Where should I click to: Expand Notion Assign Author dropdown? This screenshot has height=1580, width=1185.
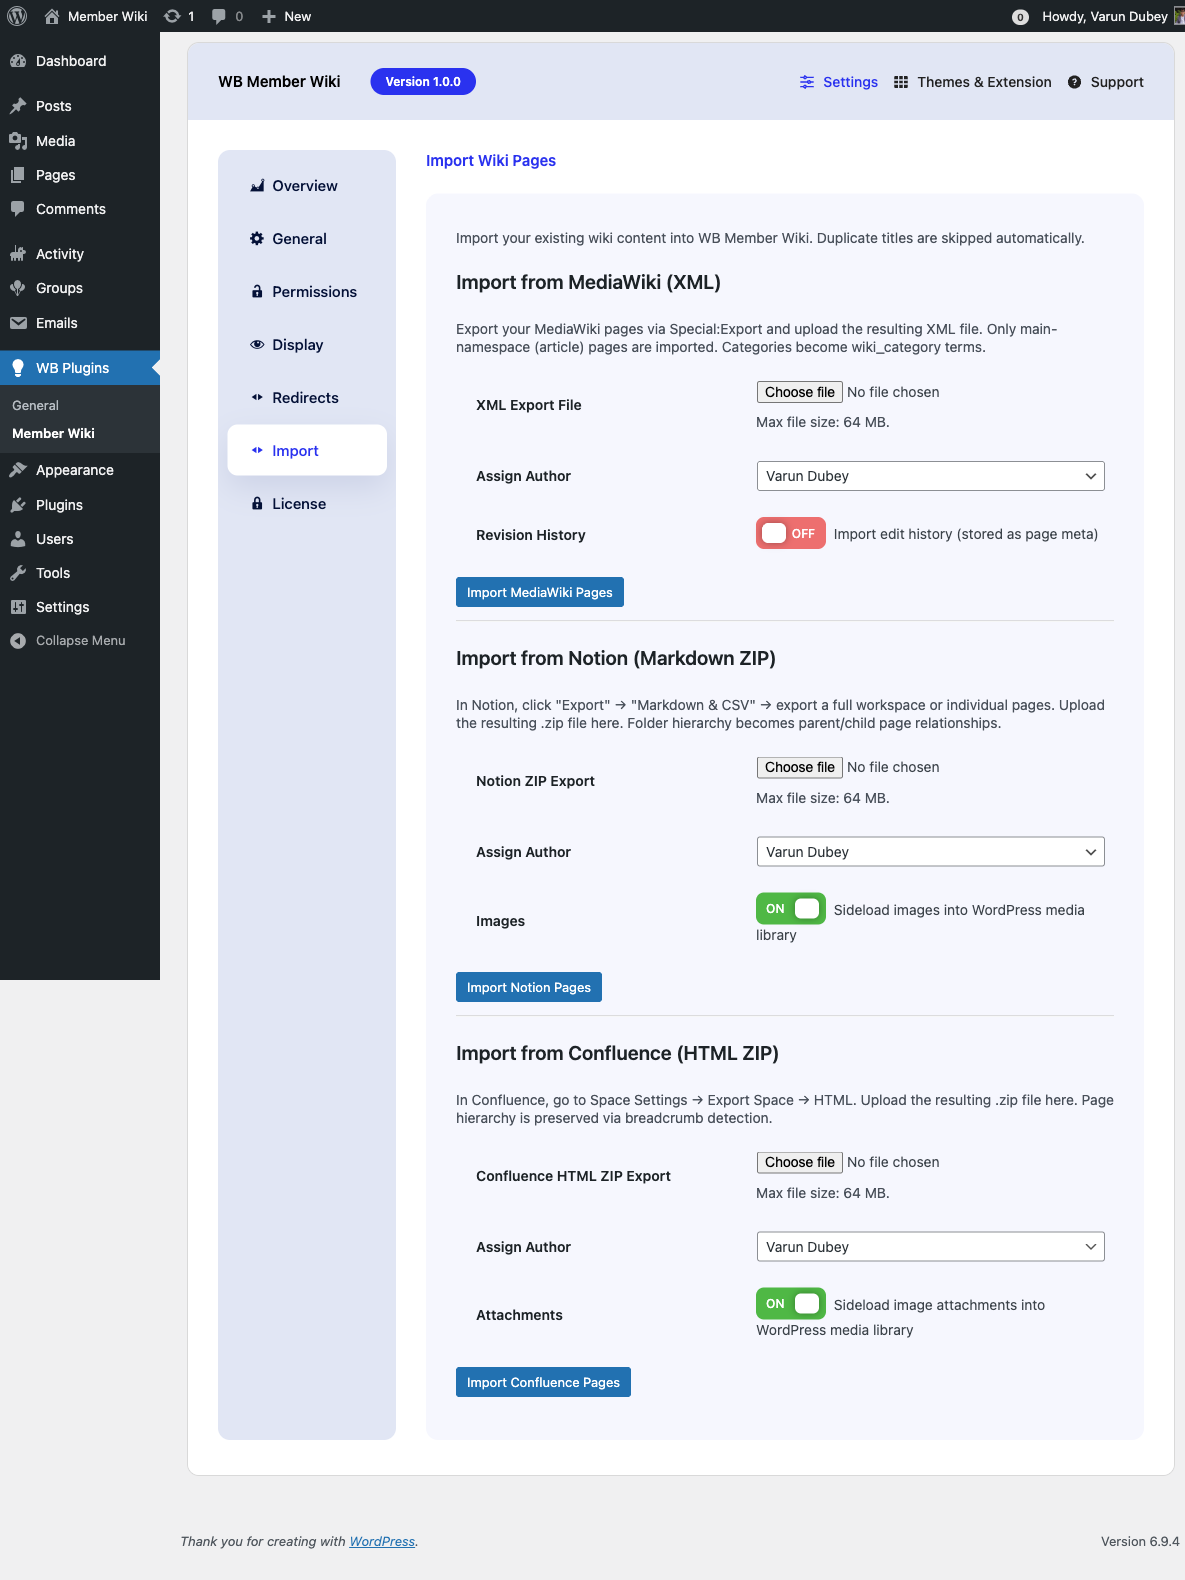(930, 852)
